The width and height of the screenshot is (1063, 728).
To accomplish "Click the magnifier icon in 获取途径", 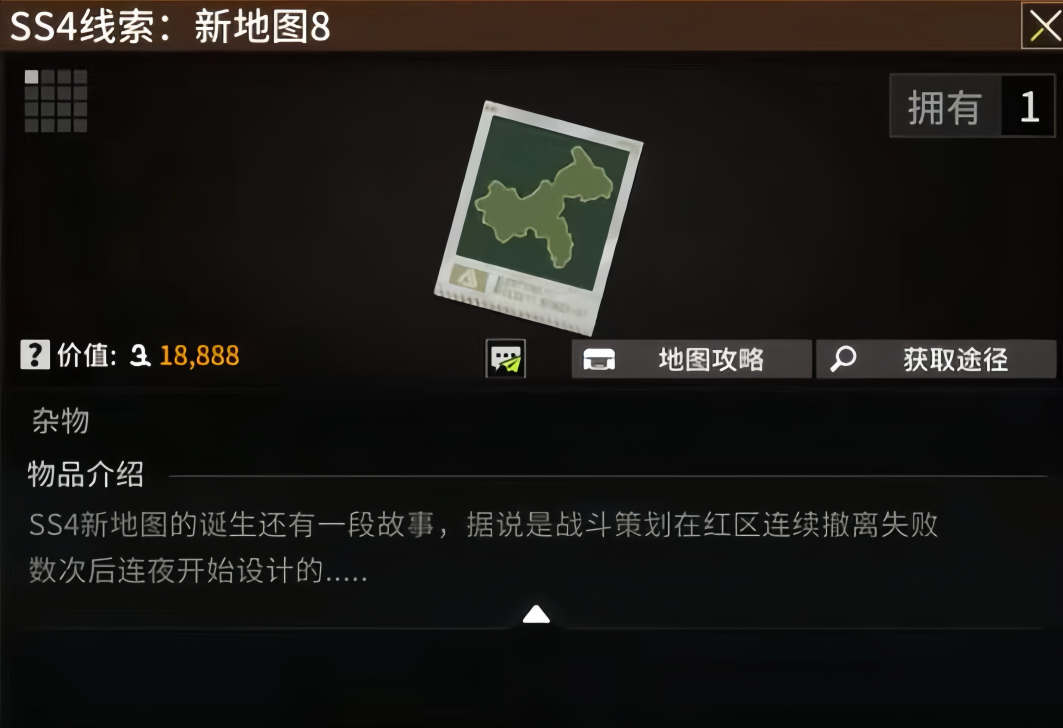I will [x=843, y=359].
